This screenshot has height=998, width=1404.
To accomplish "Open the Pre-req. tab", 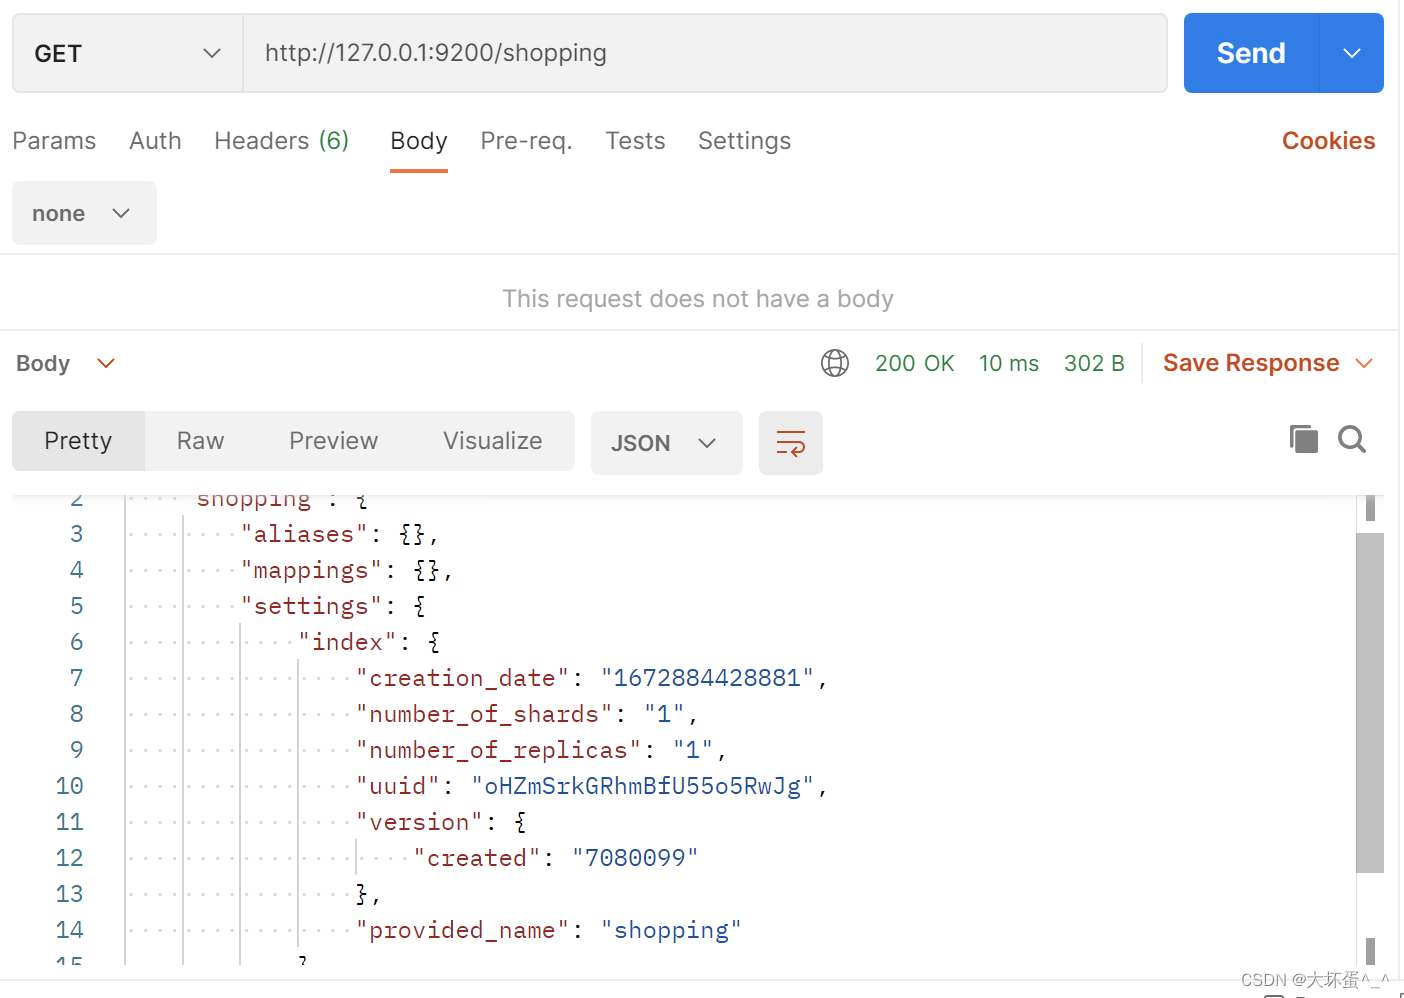I will [x=526, y=141].
